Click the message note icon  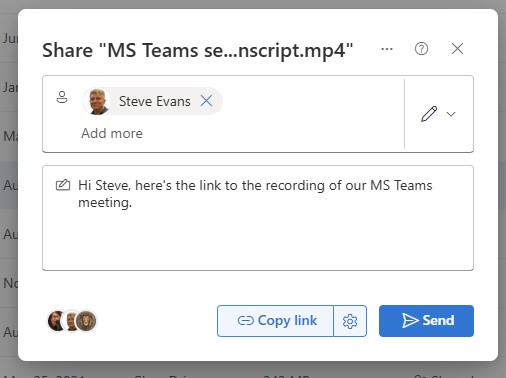[63, 185]
